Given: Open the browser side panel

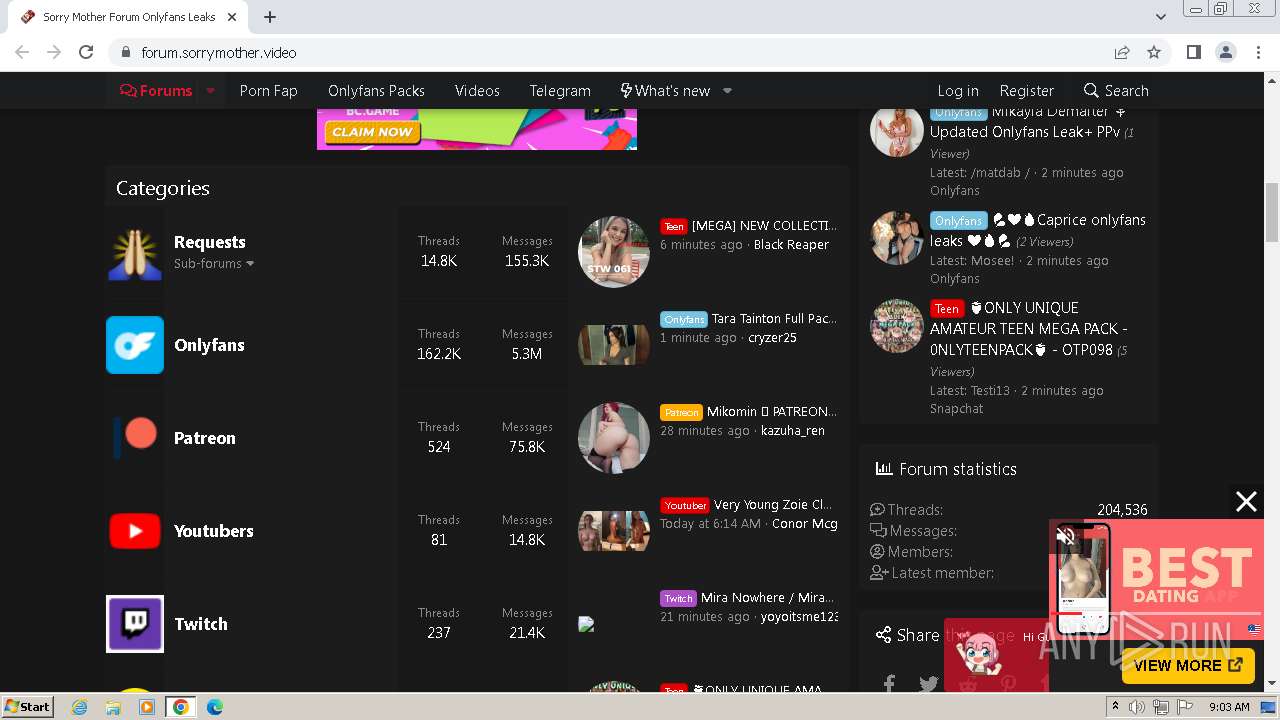Looking at the screenshot, I should coord(1194,52).
